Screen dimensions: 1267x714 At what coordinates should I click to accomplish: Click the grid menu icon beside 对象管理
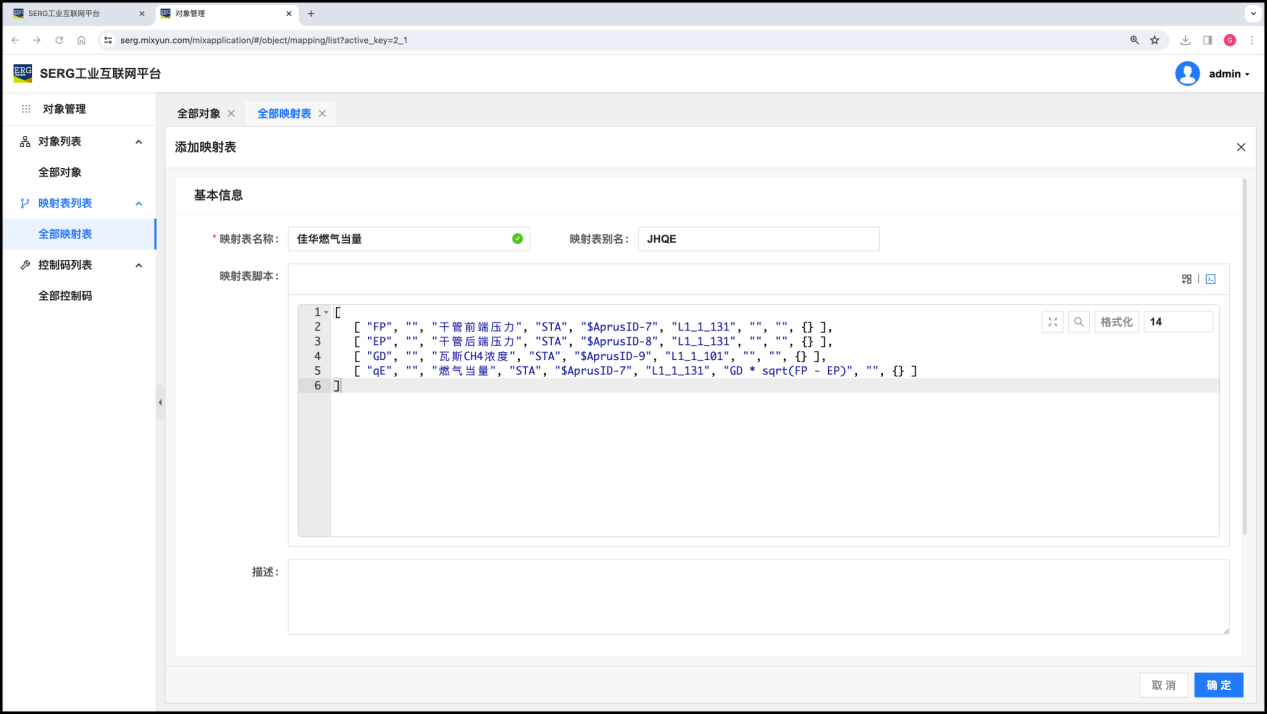point(26,109)
